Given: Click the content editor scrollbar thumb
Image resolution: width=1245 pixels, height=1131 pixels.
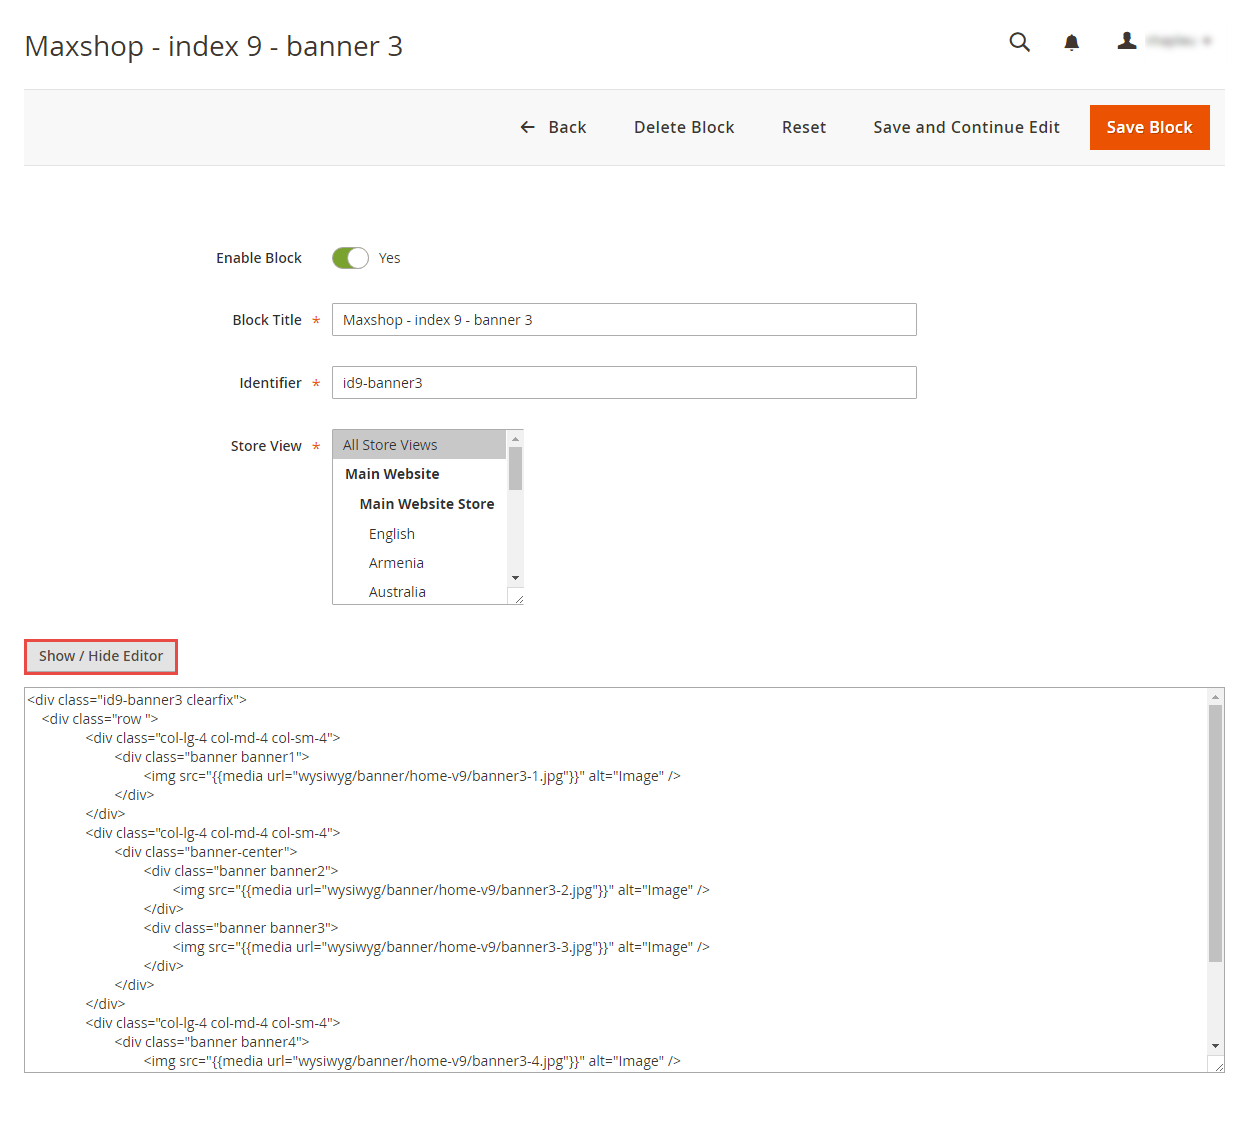Looking at the screenshot, I should tap(1216, 834).
